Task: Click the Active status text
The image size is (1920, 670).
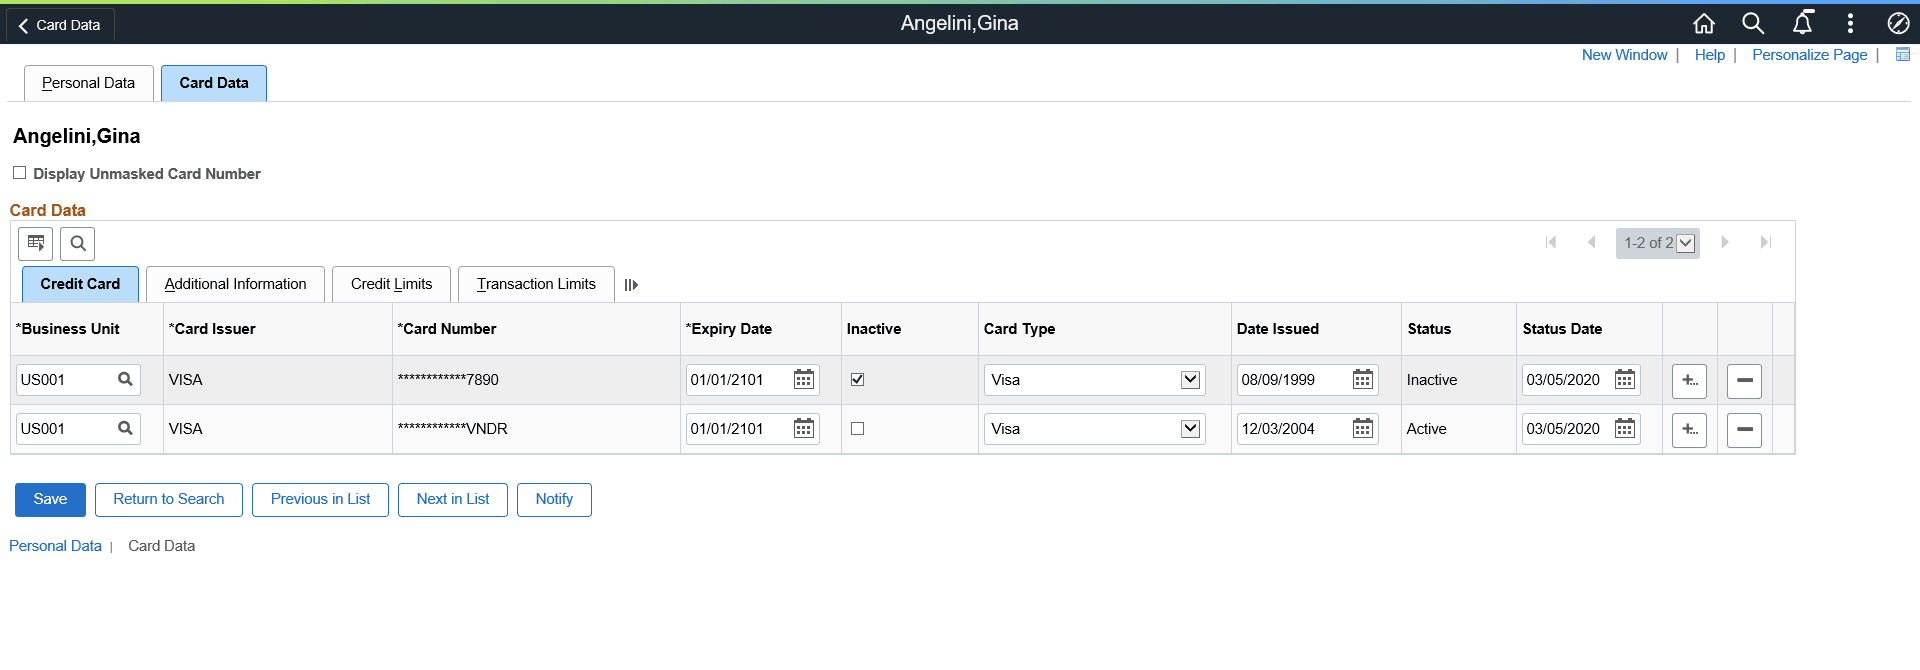Action: click(1427, 429)
